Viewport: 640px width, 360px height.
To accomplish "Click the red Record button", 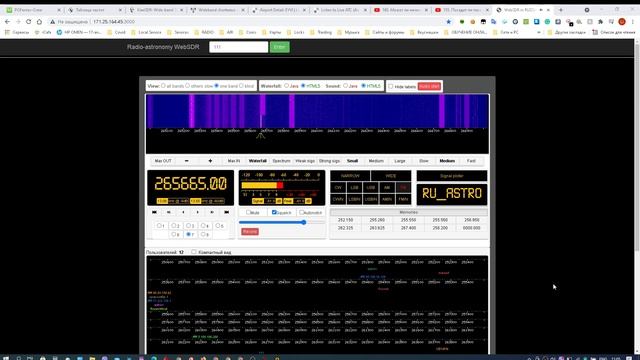I will [x=250, y=231].
